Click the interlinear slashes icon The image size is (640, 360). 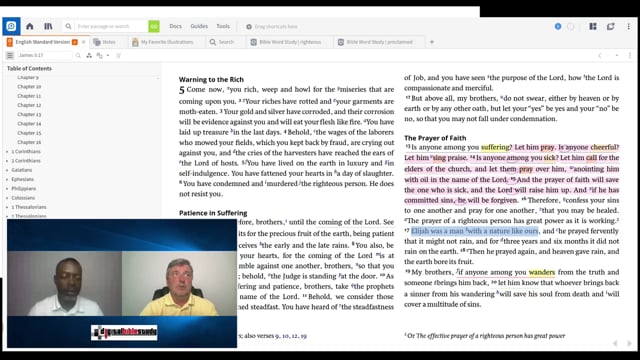pos(118,56)
